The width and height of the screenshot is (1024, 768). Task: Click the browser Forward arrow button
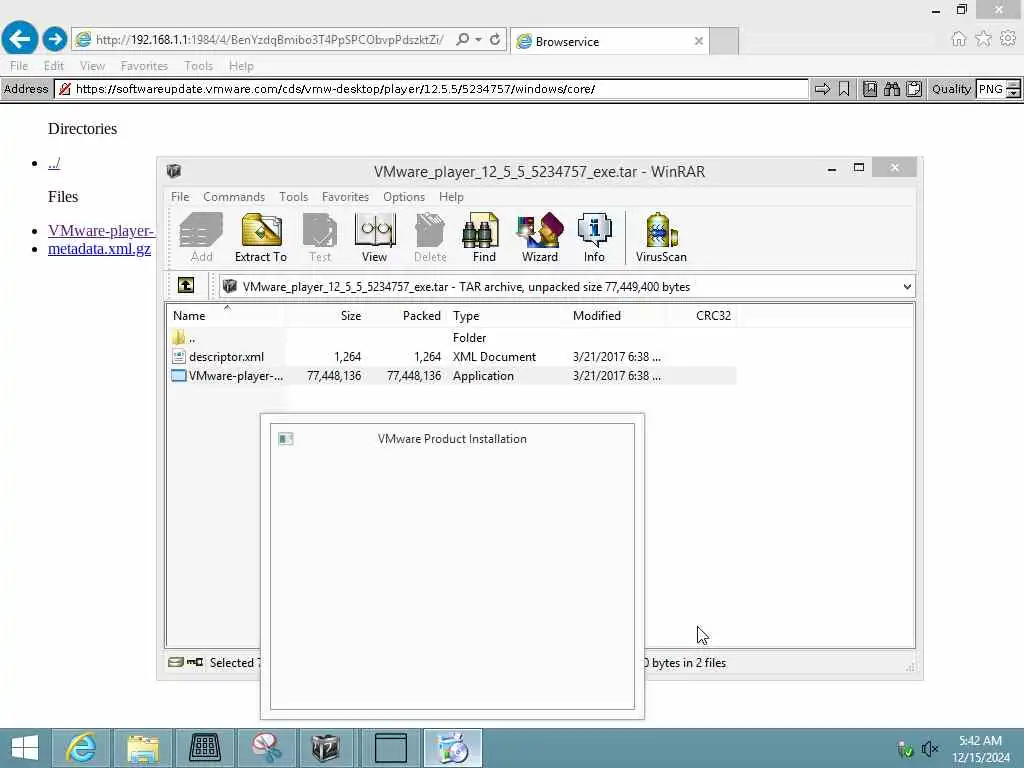click(55, 39)
